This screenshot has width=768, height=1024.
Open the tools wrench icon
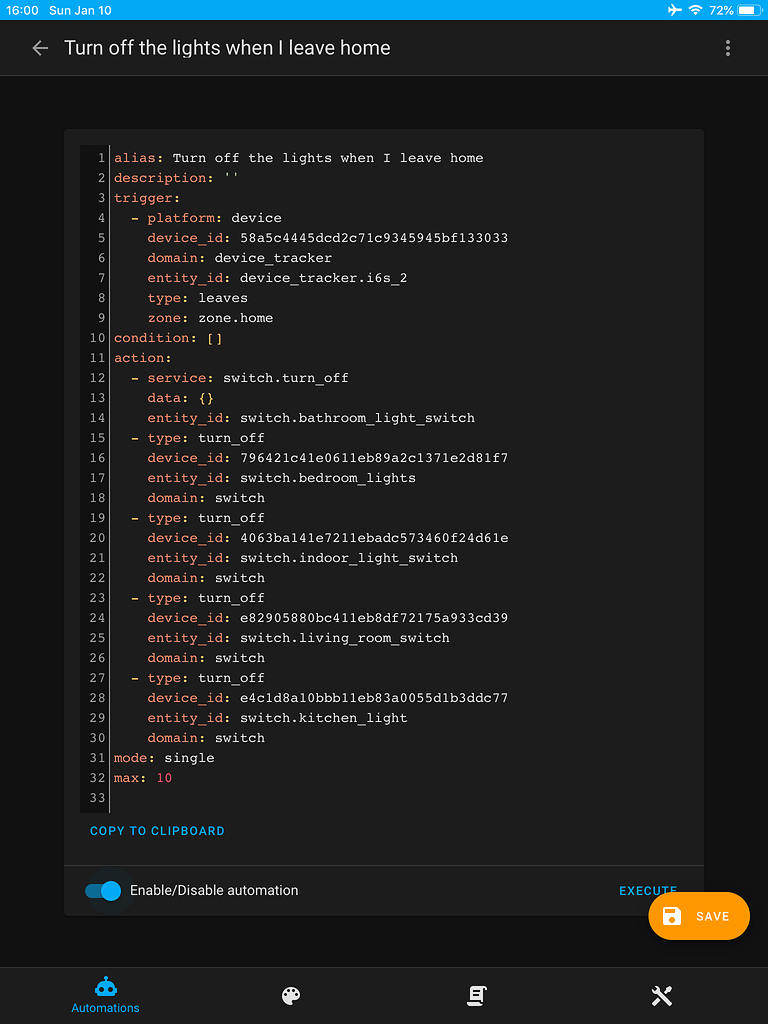(661, 995)
